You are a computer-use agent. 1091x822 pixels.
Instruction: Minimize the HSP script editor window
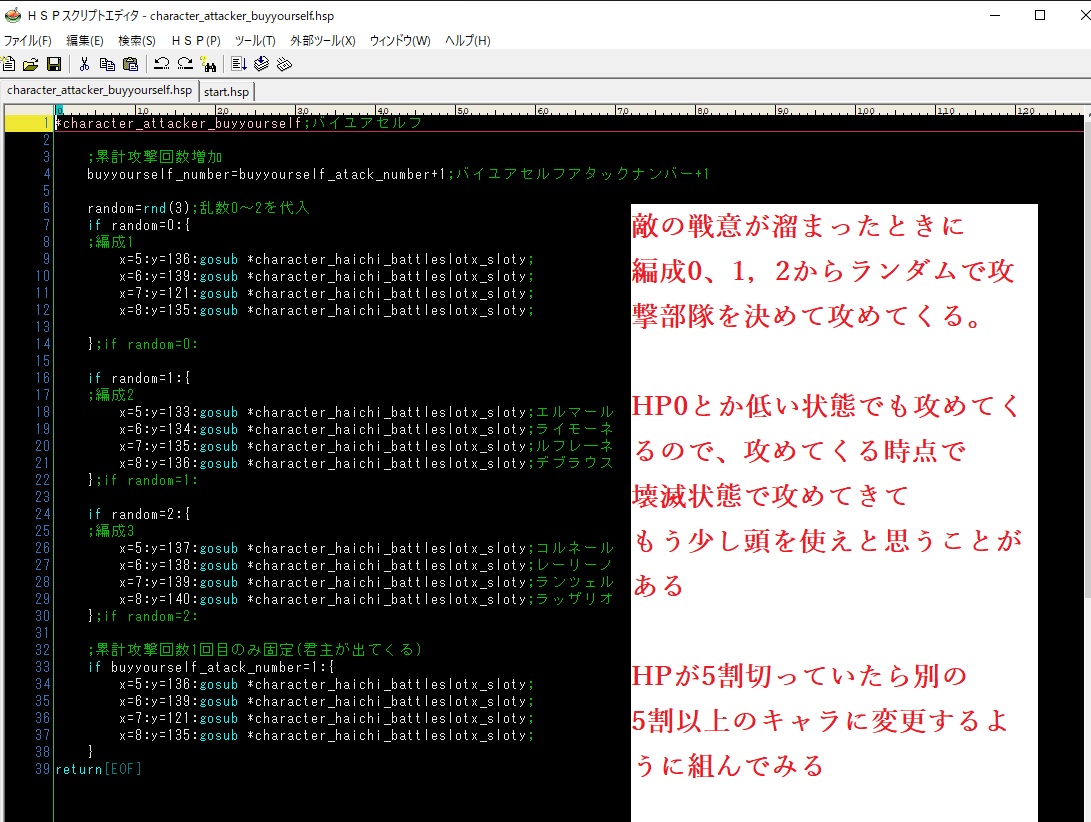tap(996, 15)
